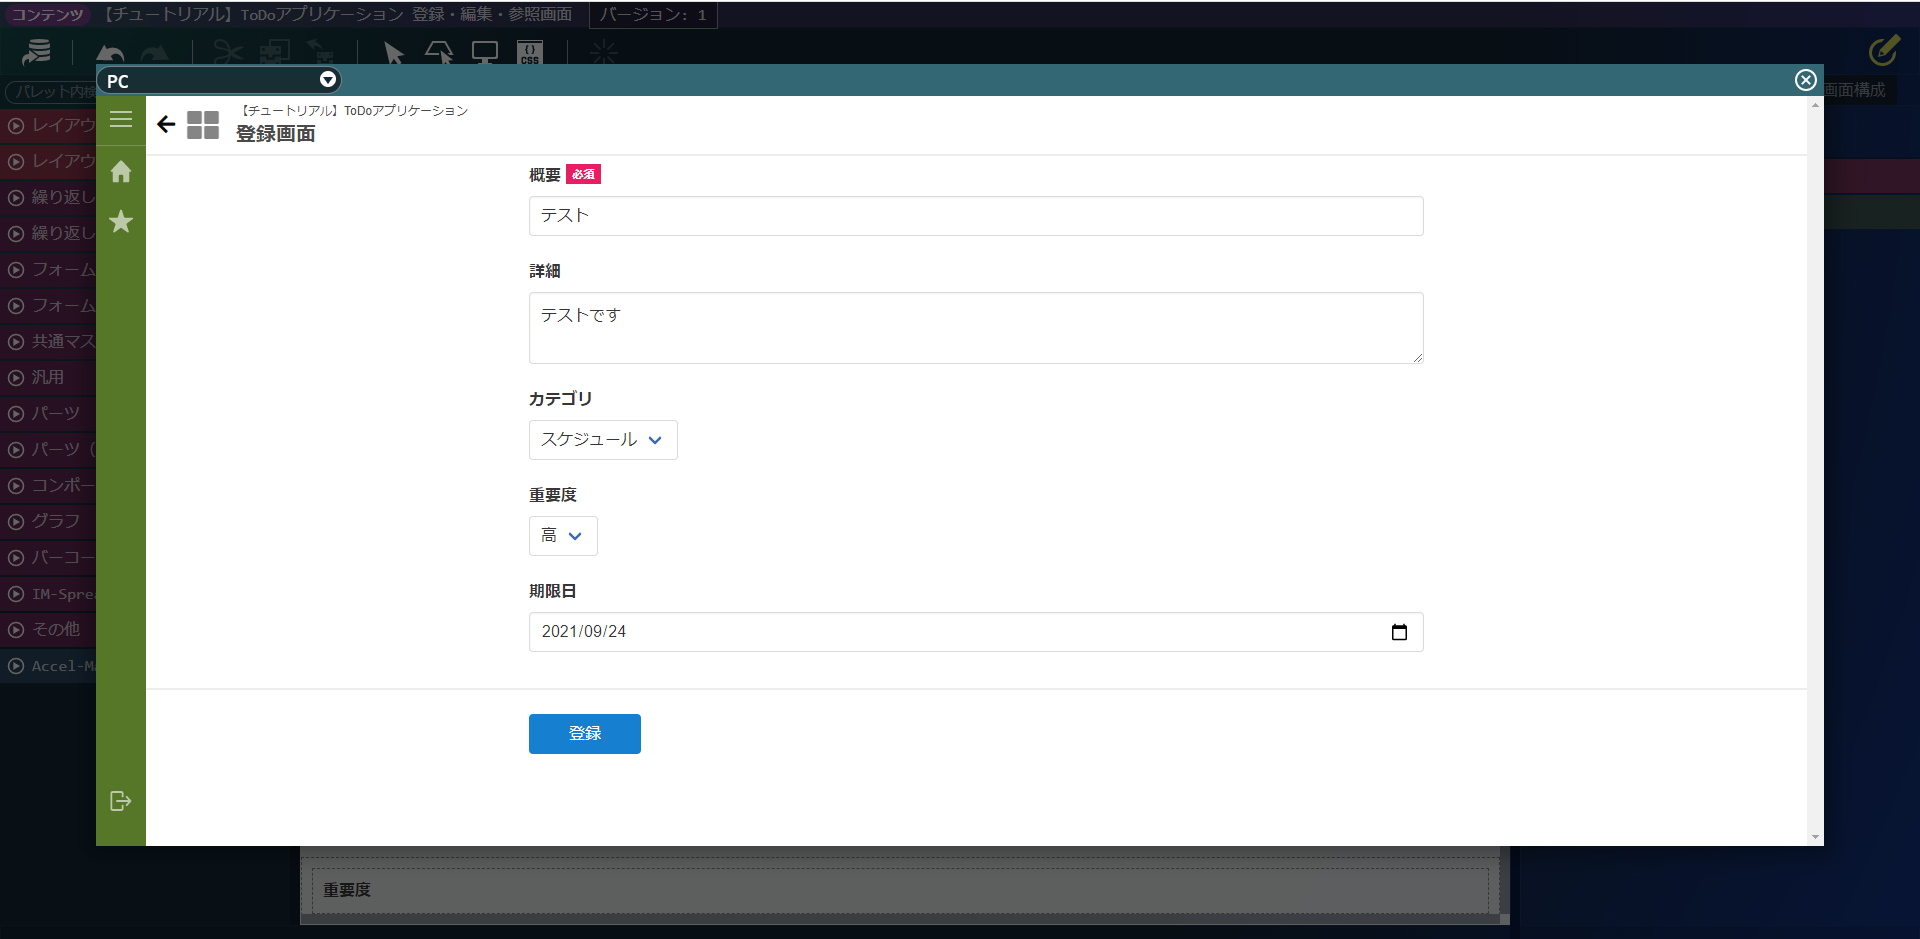
Task: Close the preview with the X icon
Action: point(1805,80)
